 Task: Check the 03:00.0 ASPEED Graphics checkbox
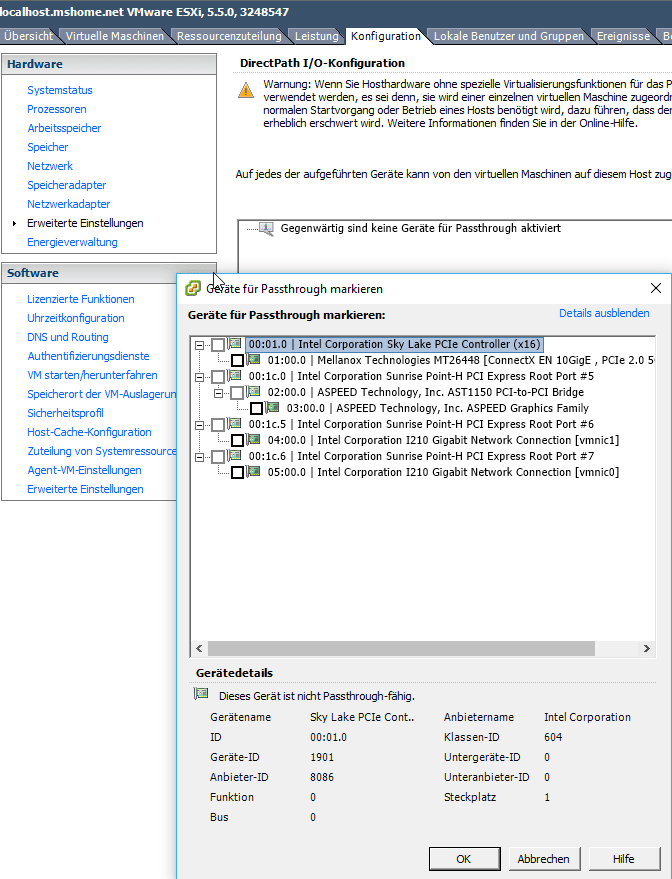point(257,409)
